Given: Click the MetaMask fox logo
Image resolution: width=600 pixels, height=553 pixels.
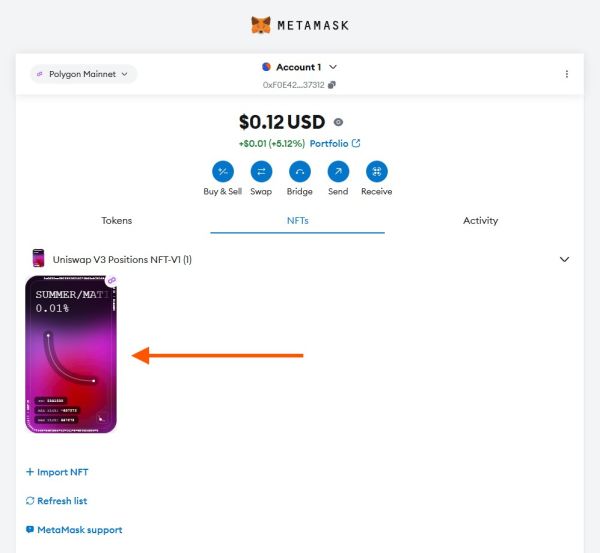Looking at the screenshot, I should 260,24.
